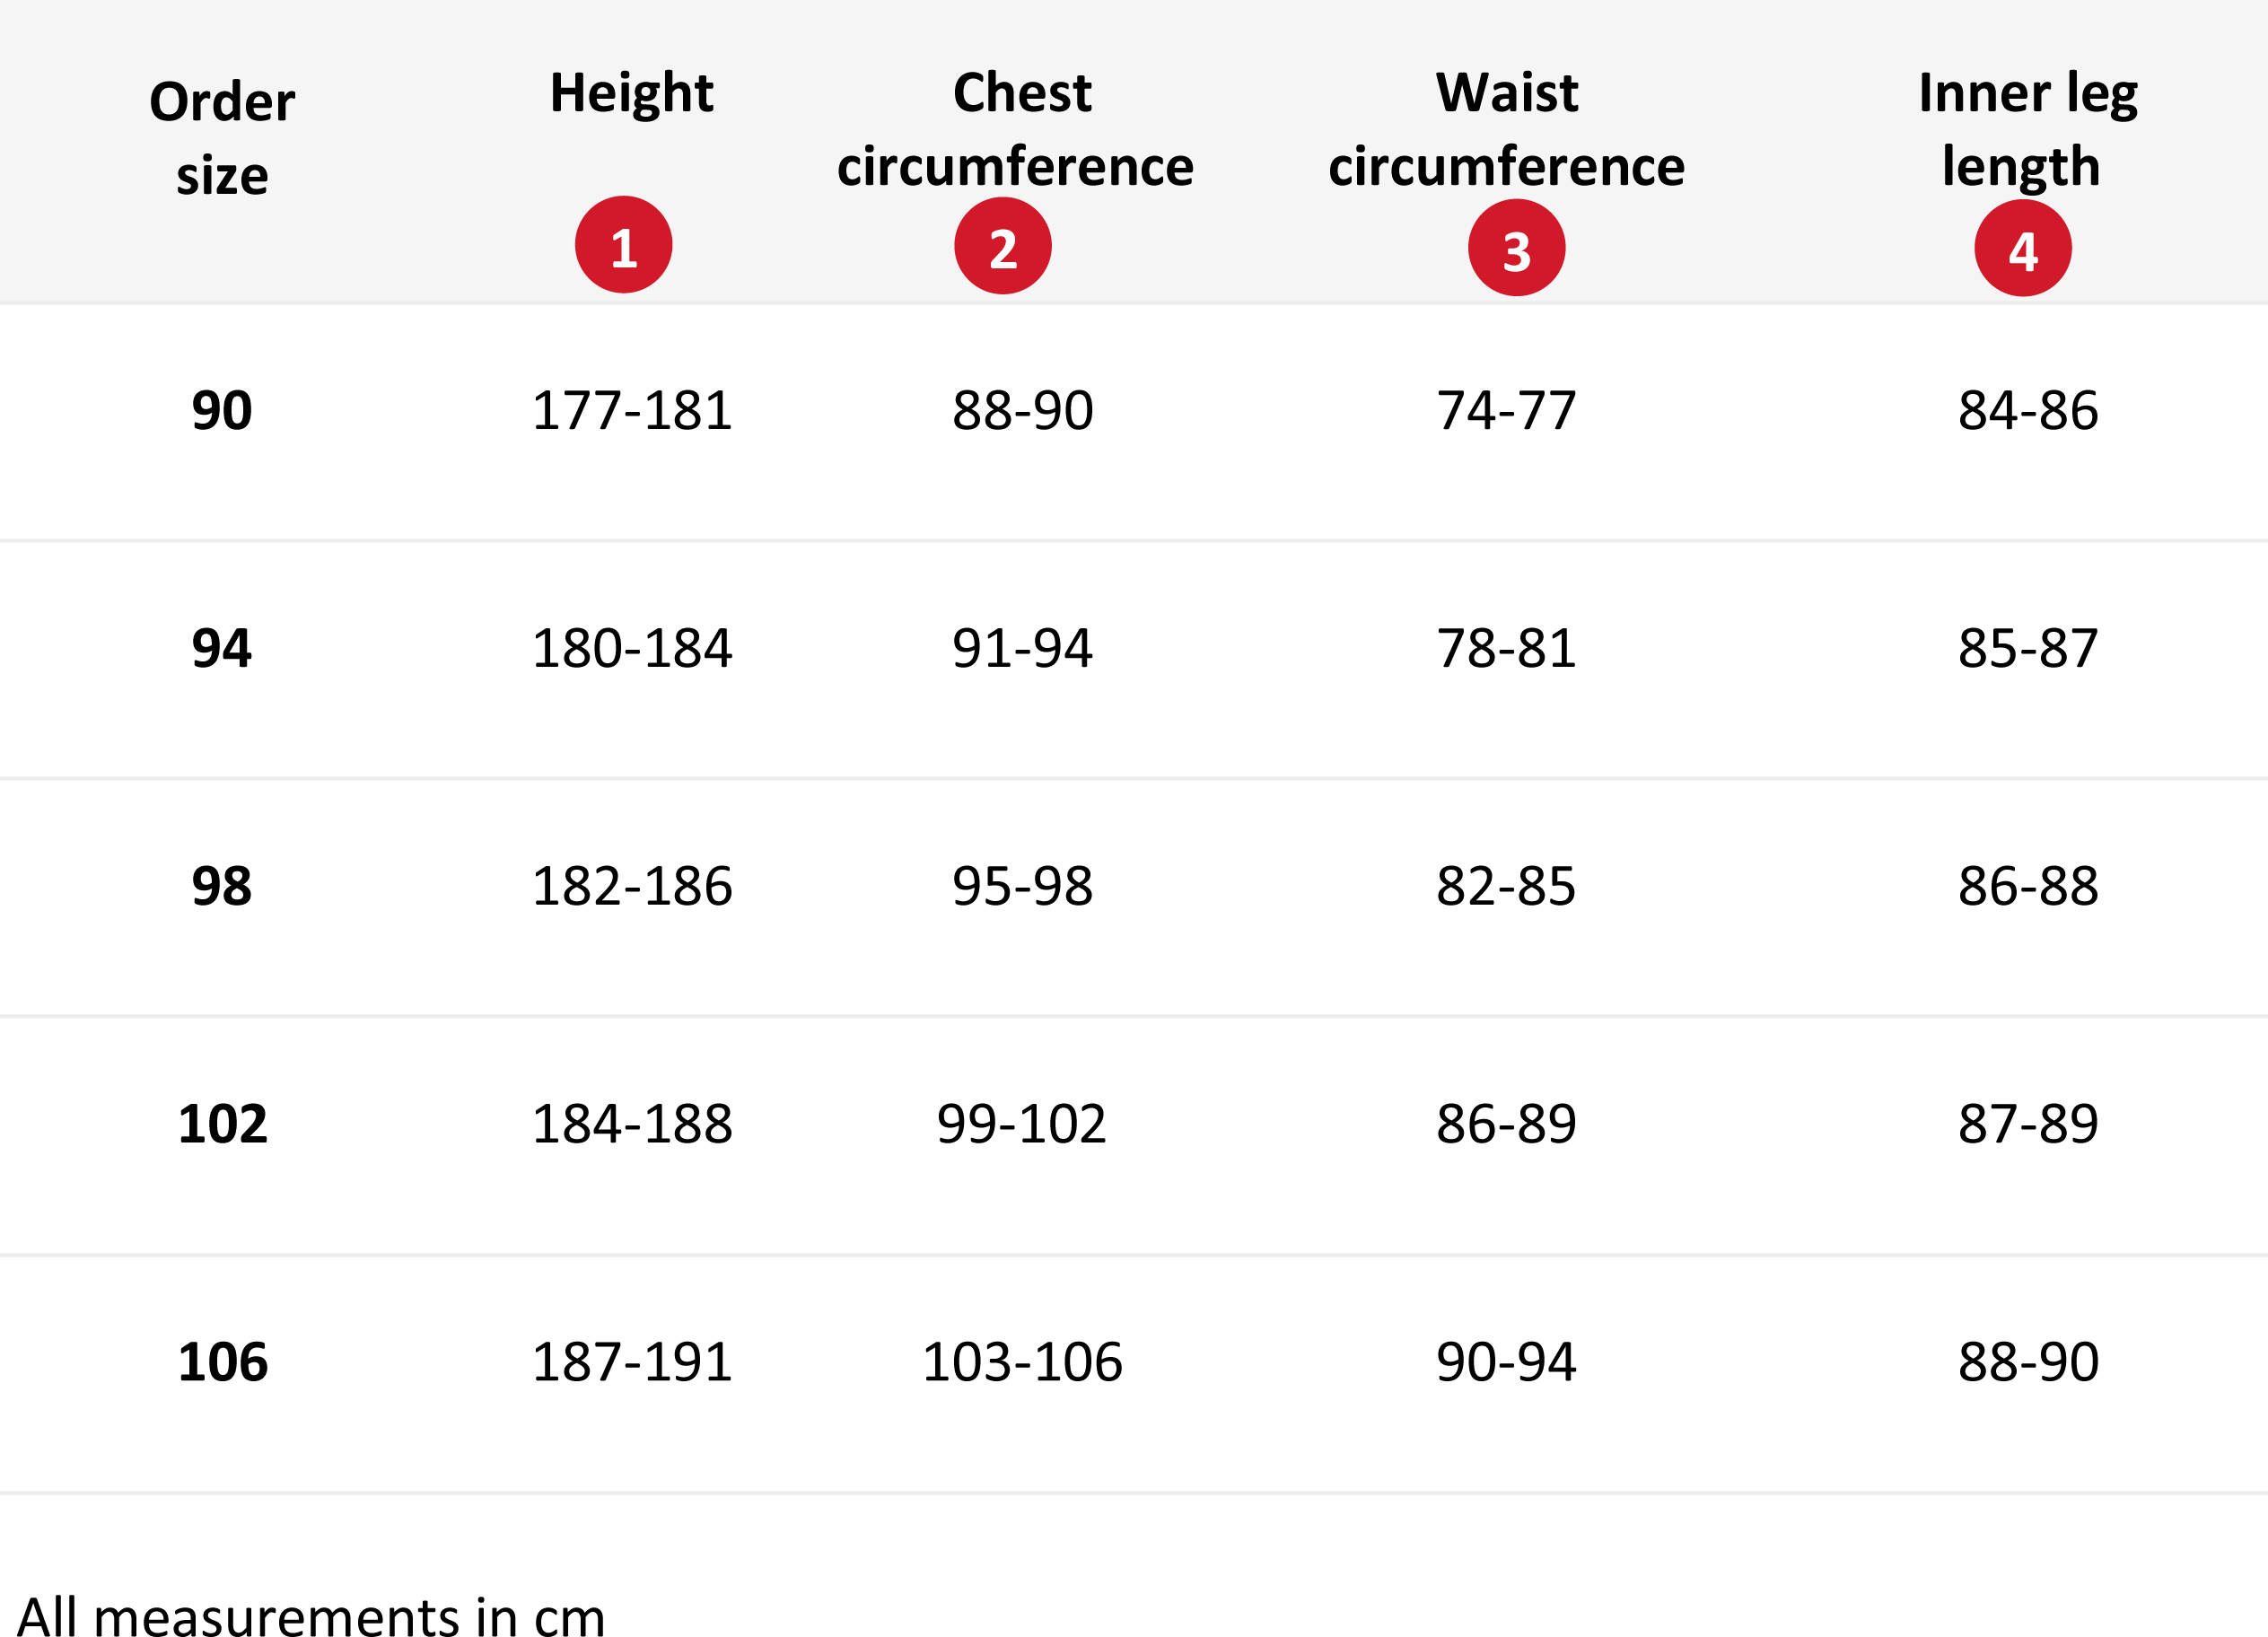
Task: Click the inner leg value 88-90
Action: (2027, 1362)
